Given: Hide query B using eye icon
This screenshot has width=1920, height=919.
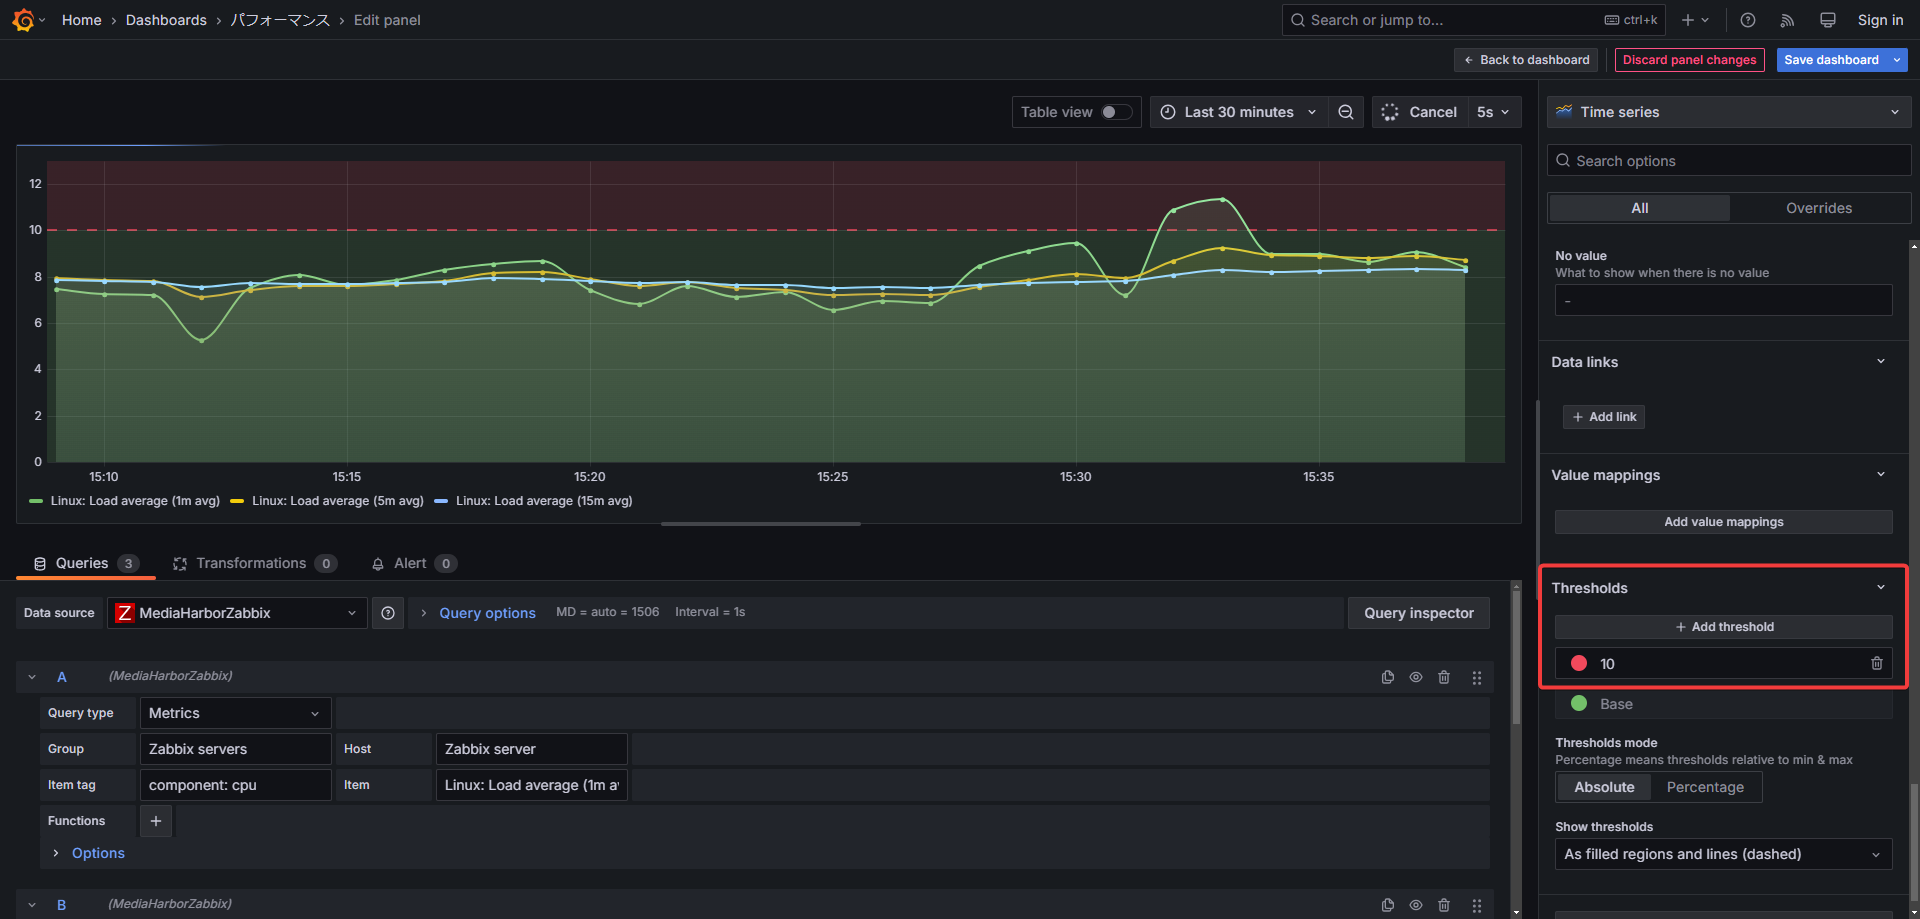Looking at the screenshot, I should [x=1416, y=905].
